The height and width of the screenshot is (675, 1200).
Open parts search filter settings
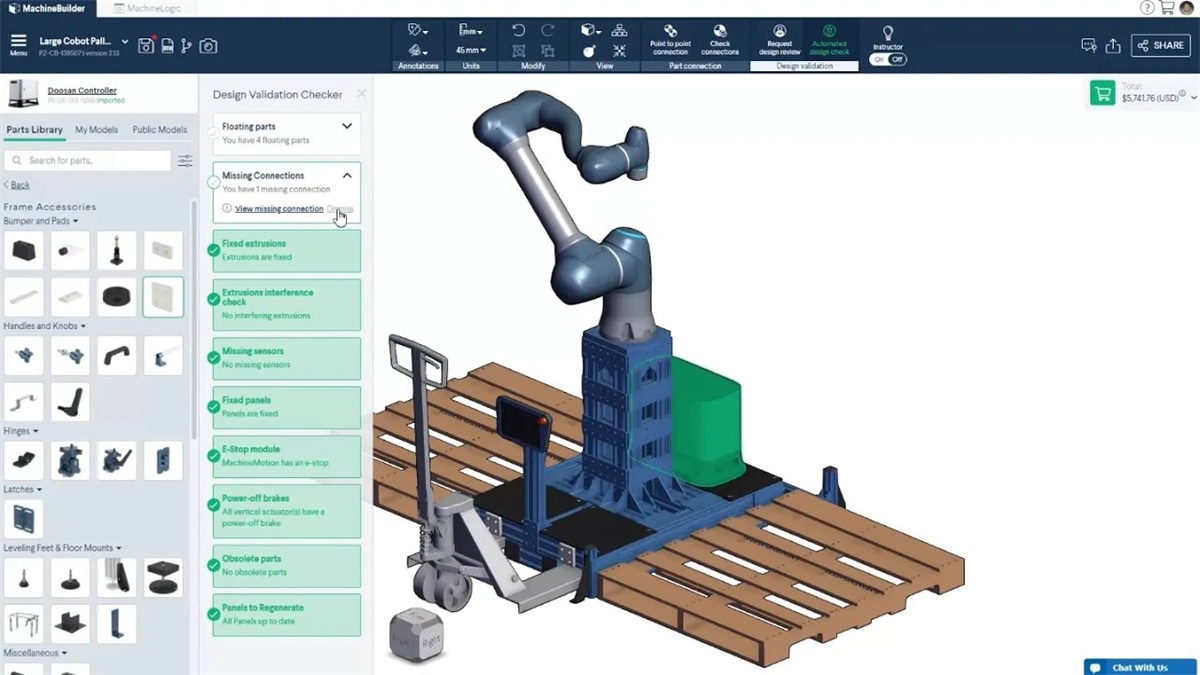185,161
